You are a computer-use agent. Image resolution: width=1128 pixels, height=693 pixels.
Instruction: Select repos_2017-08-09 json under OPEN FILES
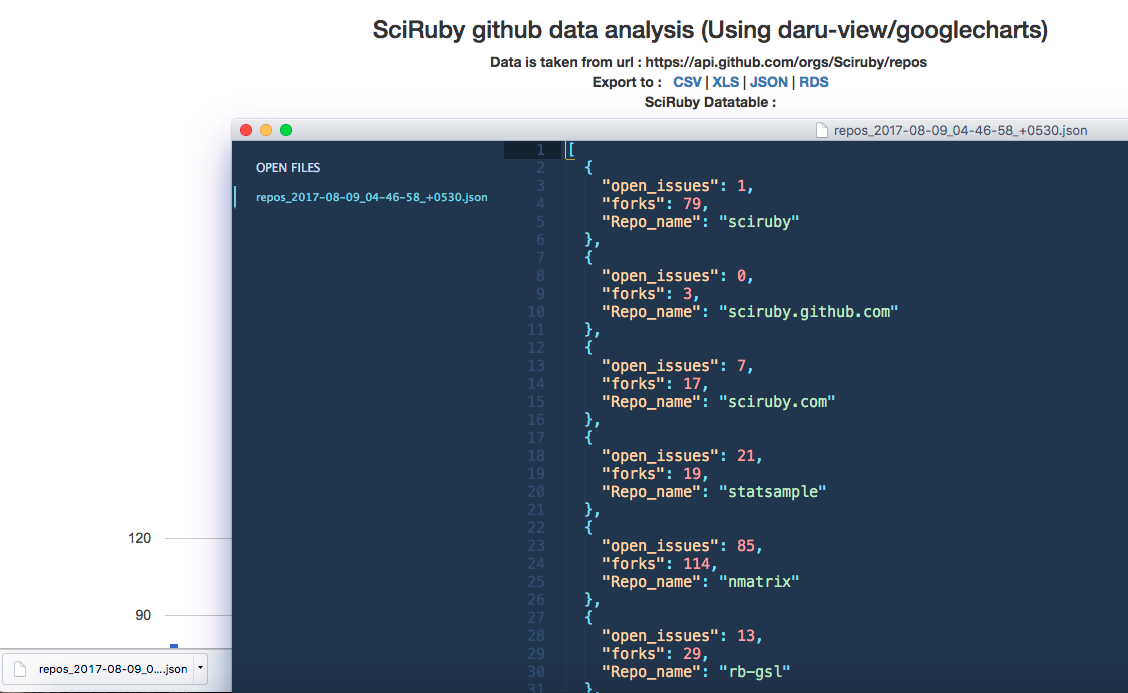point(371,197)
